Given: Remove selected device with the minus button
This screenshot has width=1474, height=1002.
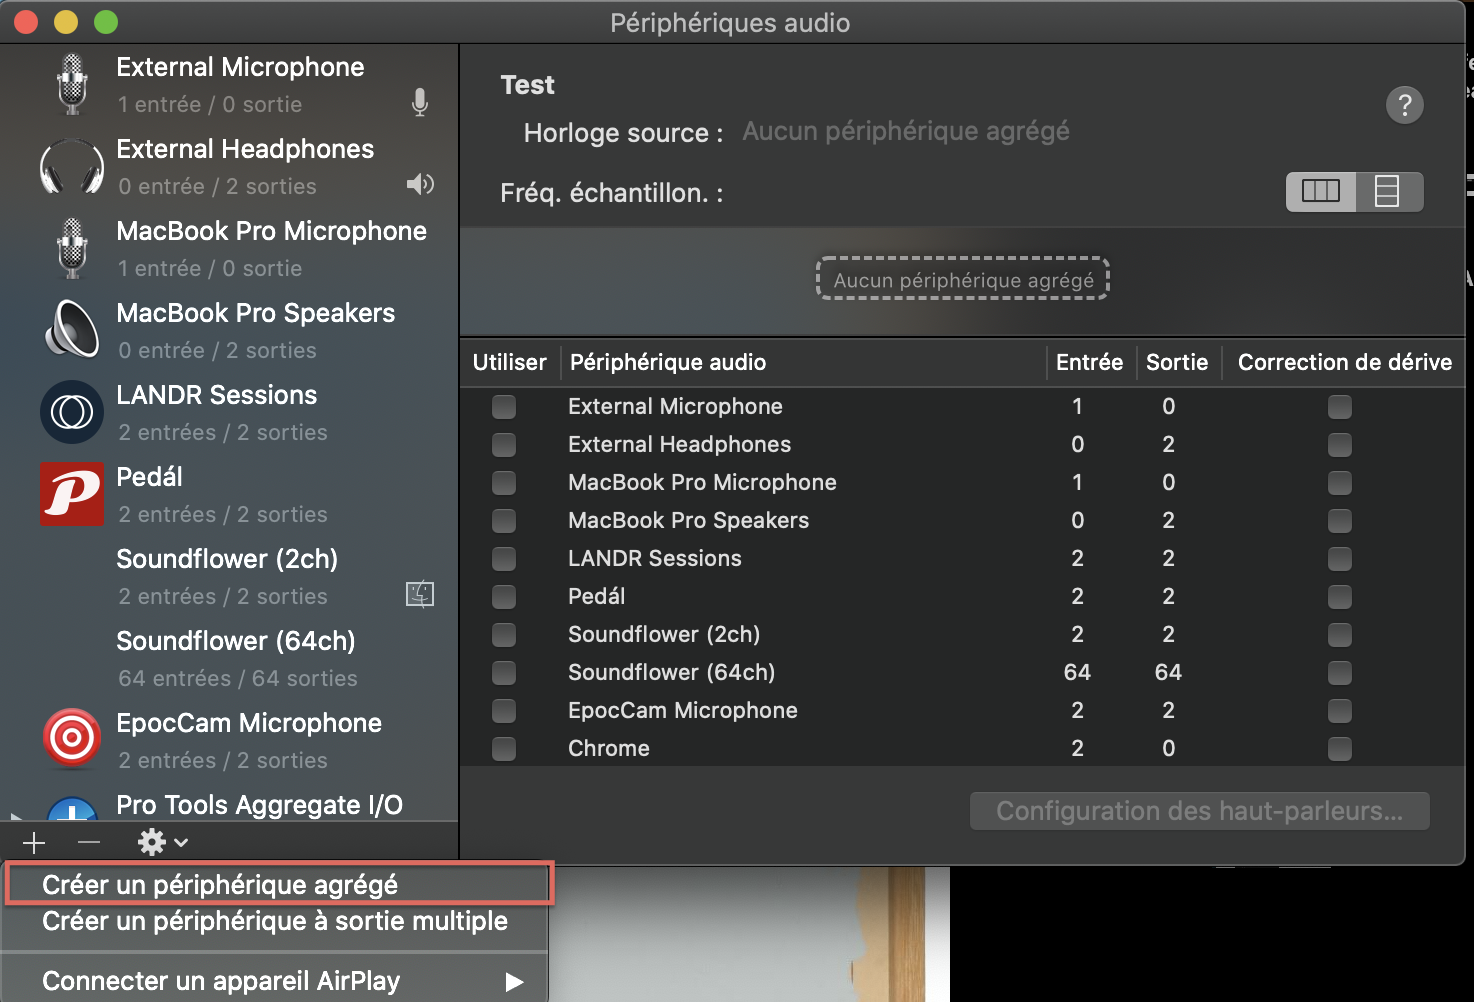Looking at the screenshot, I should tap(89, 843).
